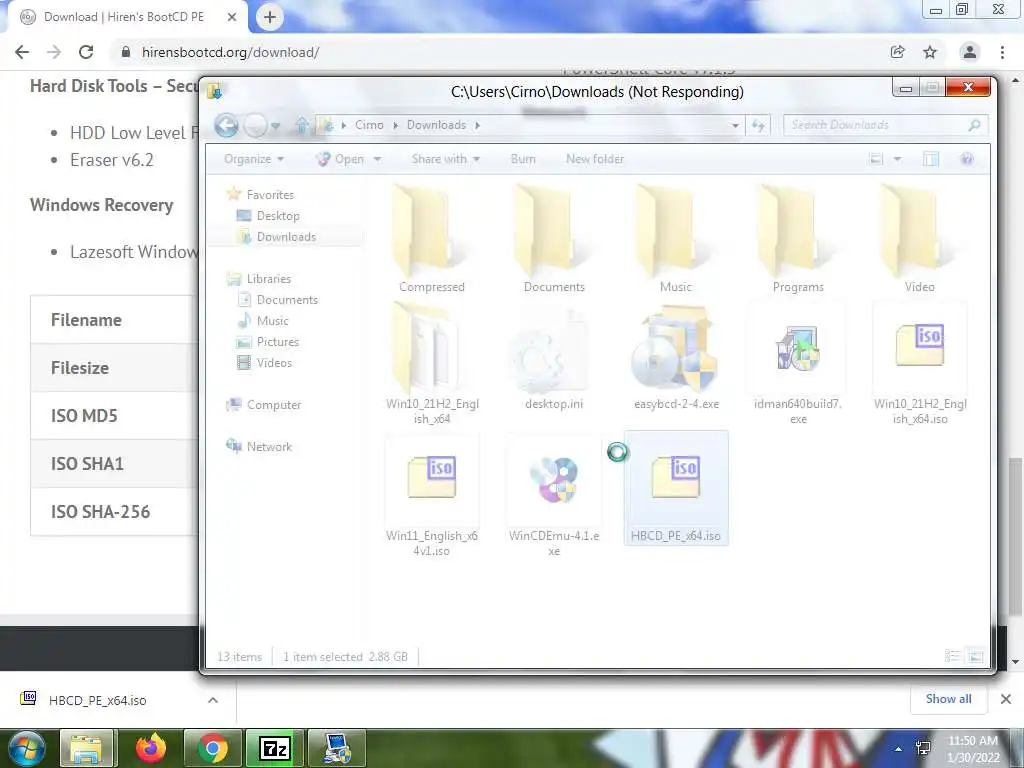Select the HBCD_PE_x64.iso file

(676, 488)
